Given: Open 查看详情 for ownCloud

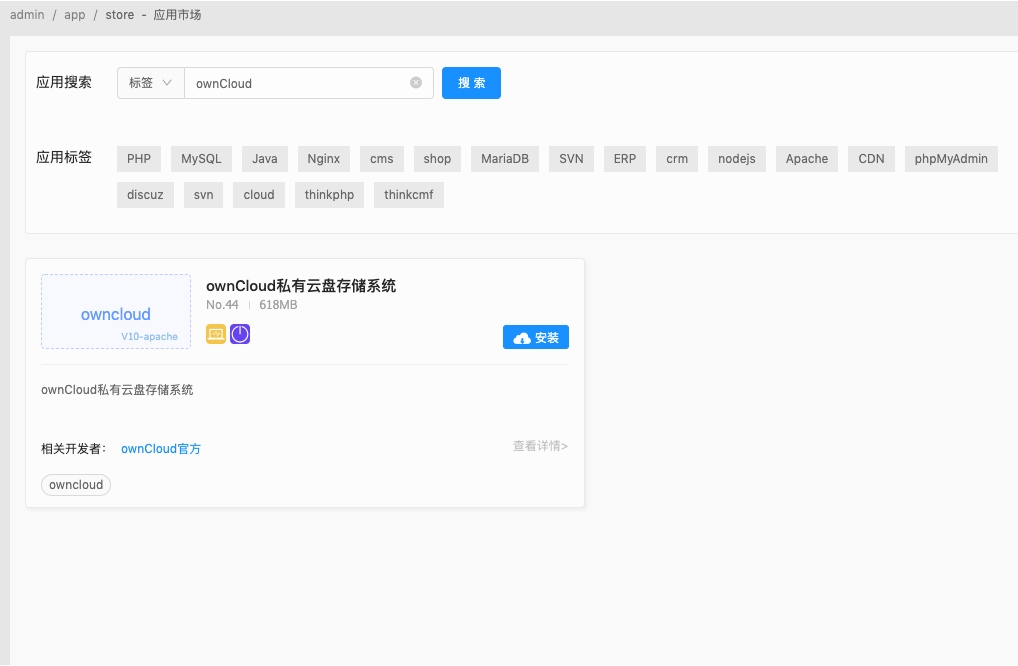Looking at the screenshot, I should (540, 446).
